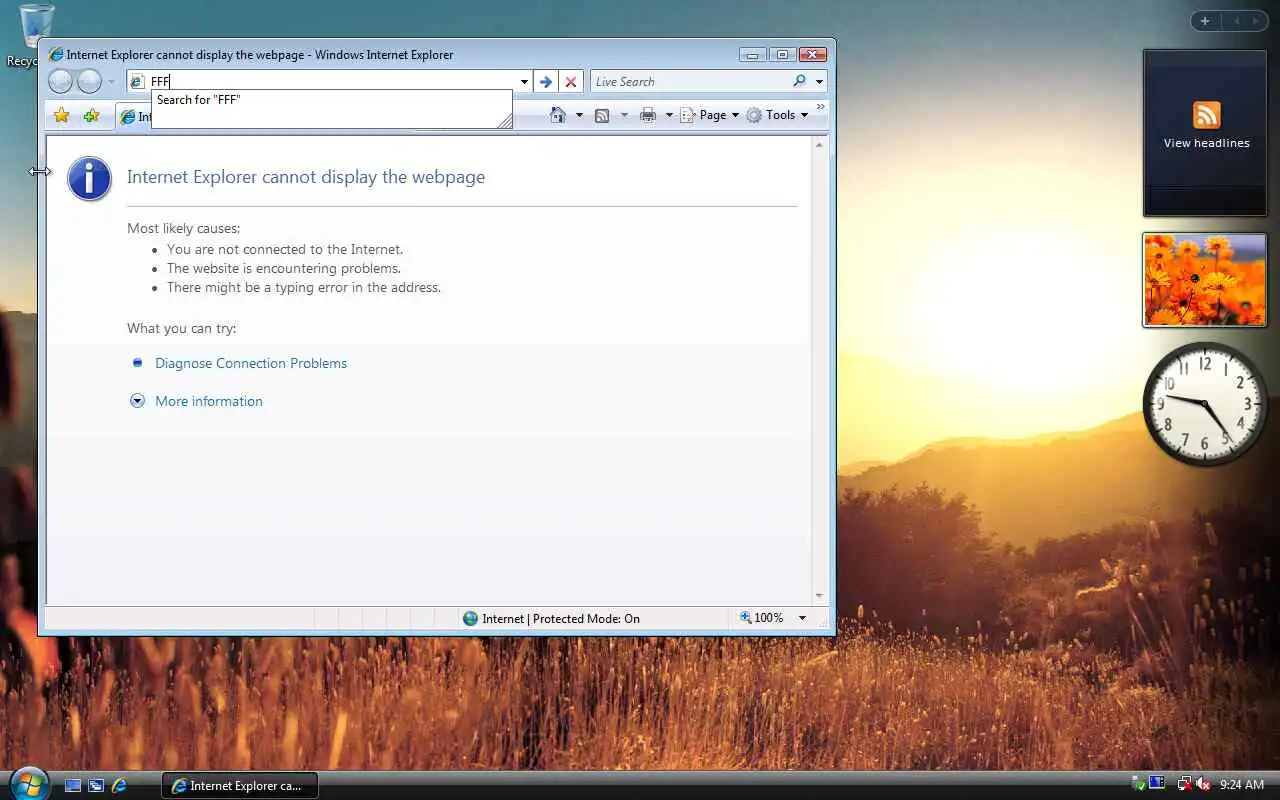This screenshot has height=800, width=1280.
Task: Click the sidebar previous gadgets page arrow
Action: [x=1236, y=21]
